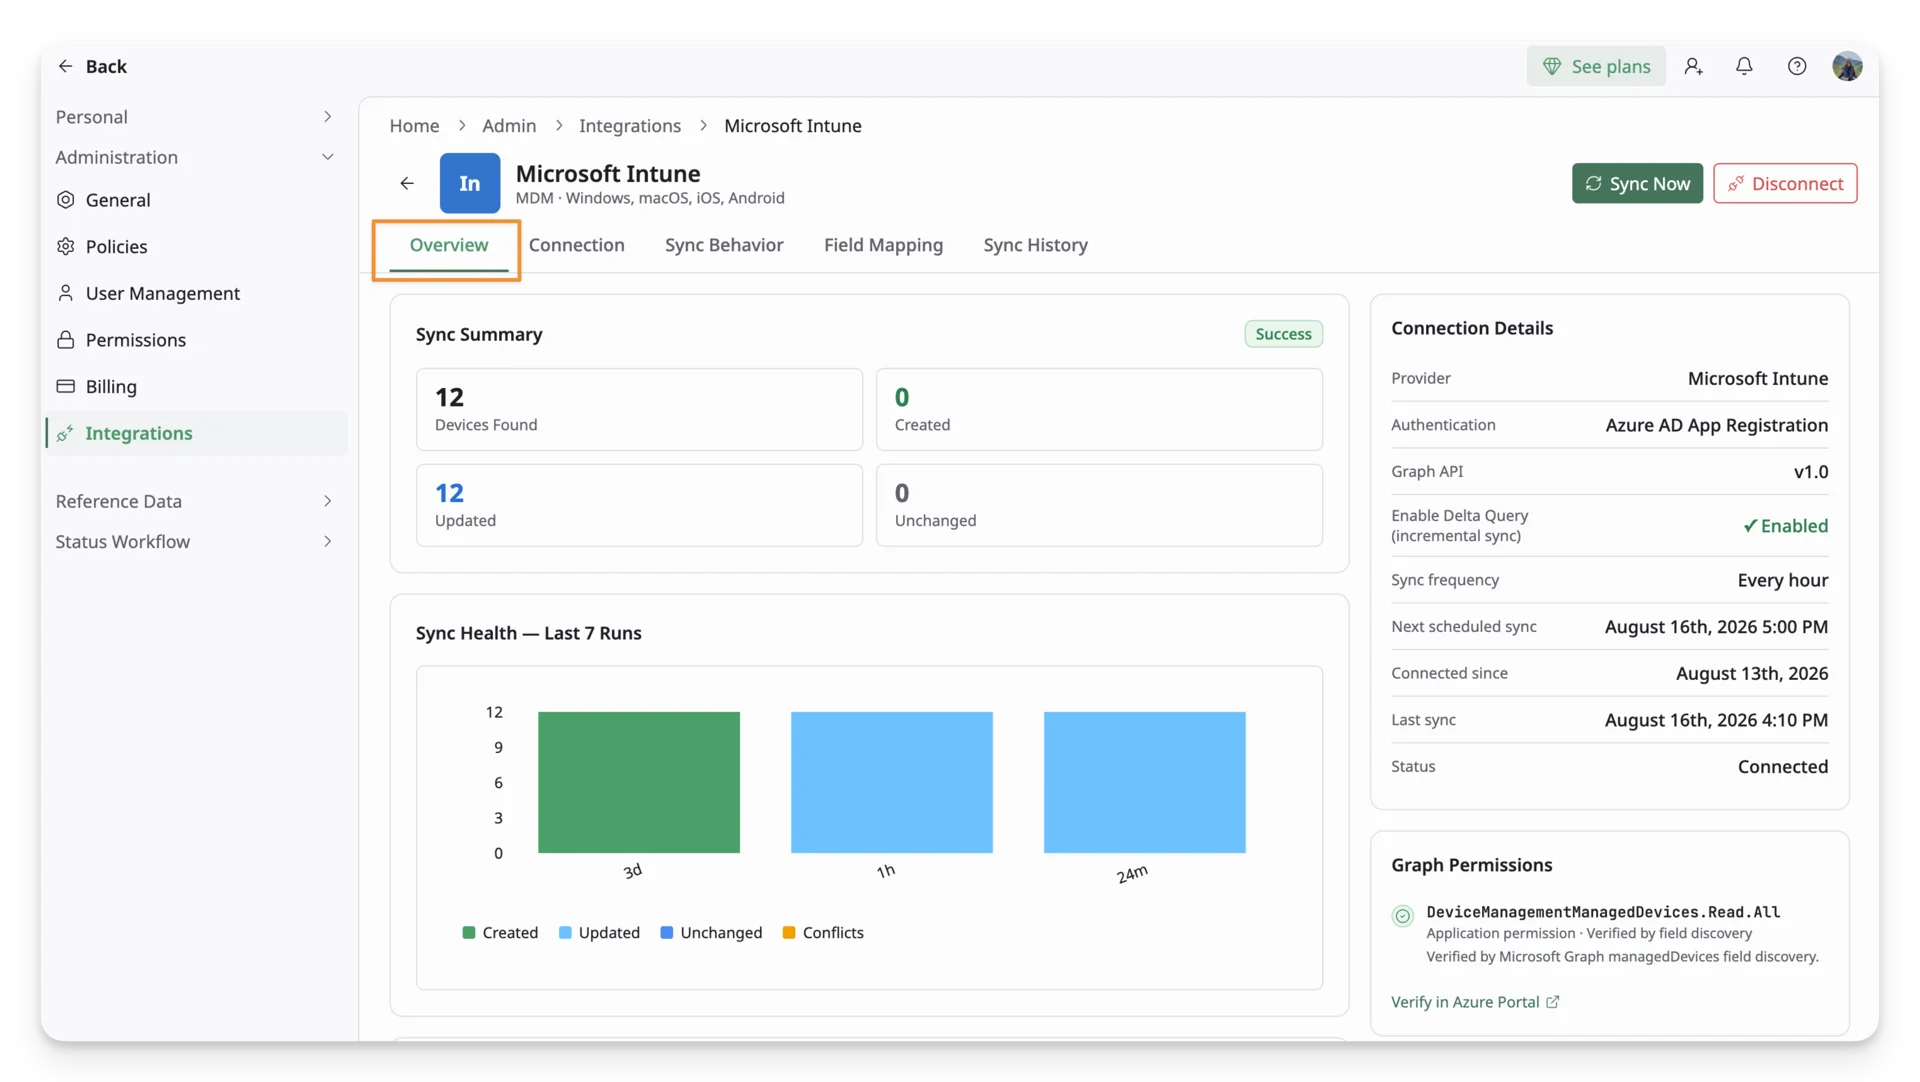Click the blue 'In' Intune logo
Viewport: 1920px width, 1082px height.
click(x=470, y=183)
